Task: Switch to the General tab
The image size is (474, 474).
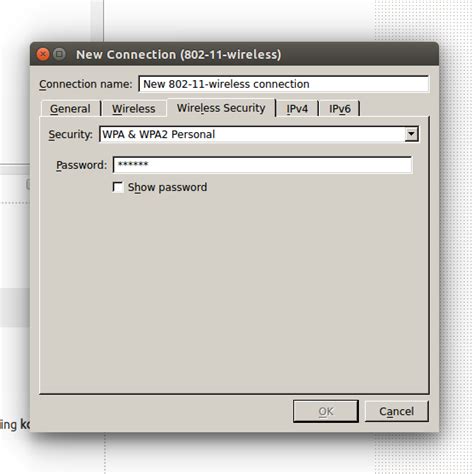Action: pyautogui.click(x=70, y=109)
